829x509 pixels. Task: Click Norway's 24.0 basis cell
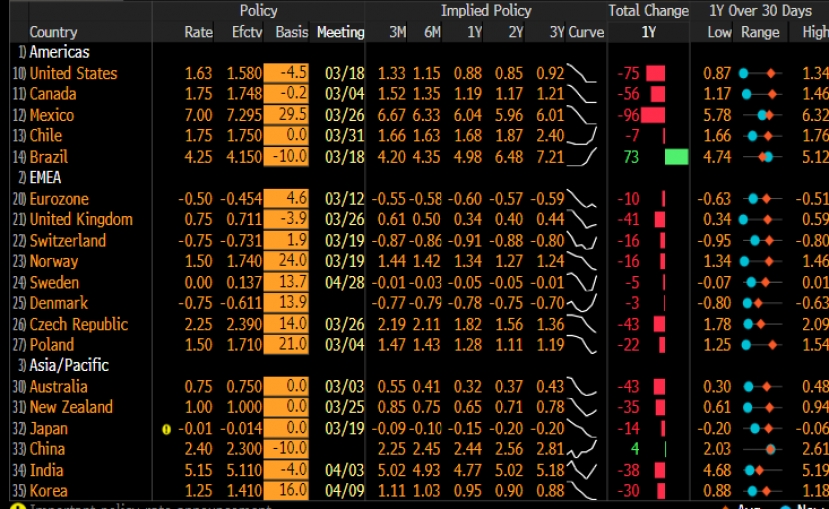pyautogui.click(x=286, y=261)
